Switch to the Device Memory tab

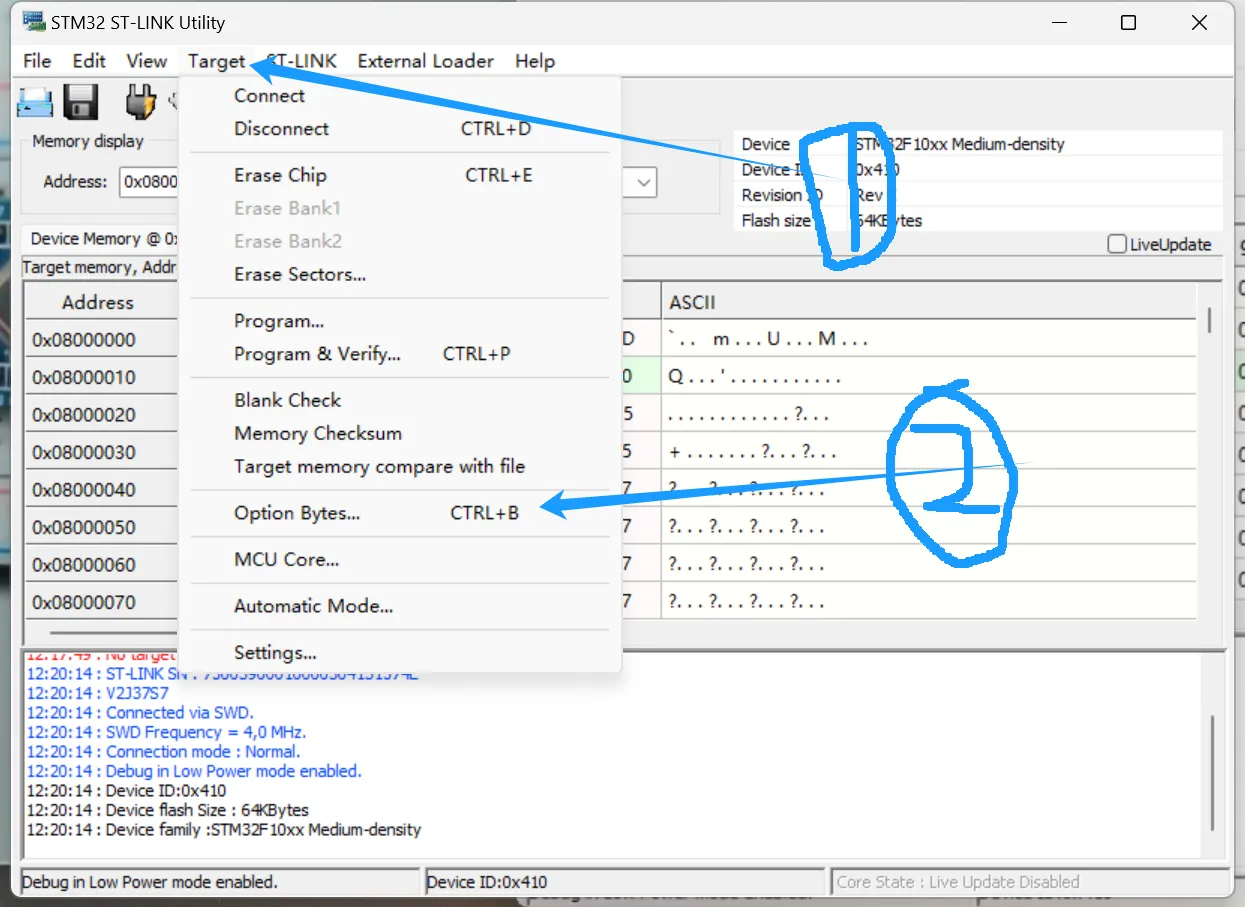[x=100, y=239]
